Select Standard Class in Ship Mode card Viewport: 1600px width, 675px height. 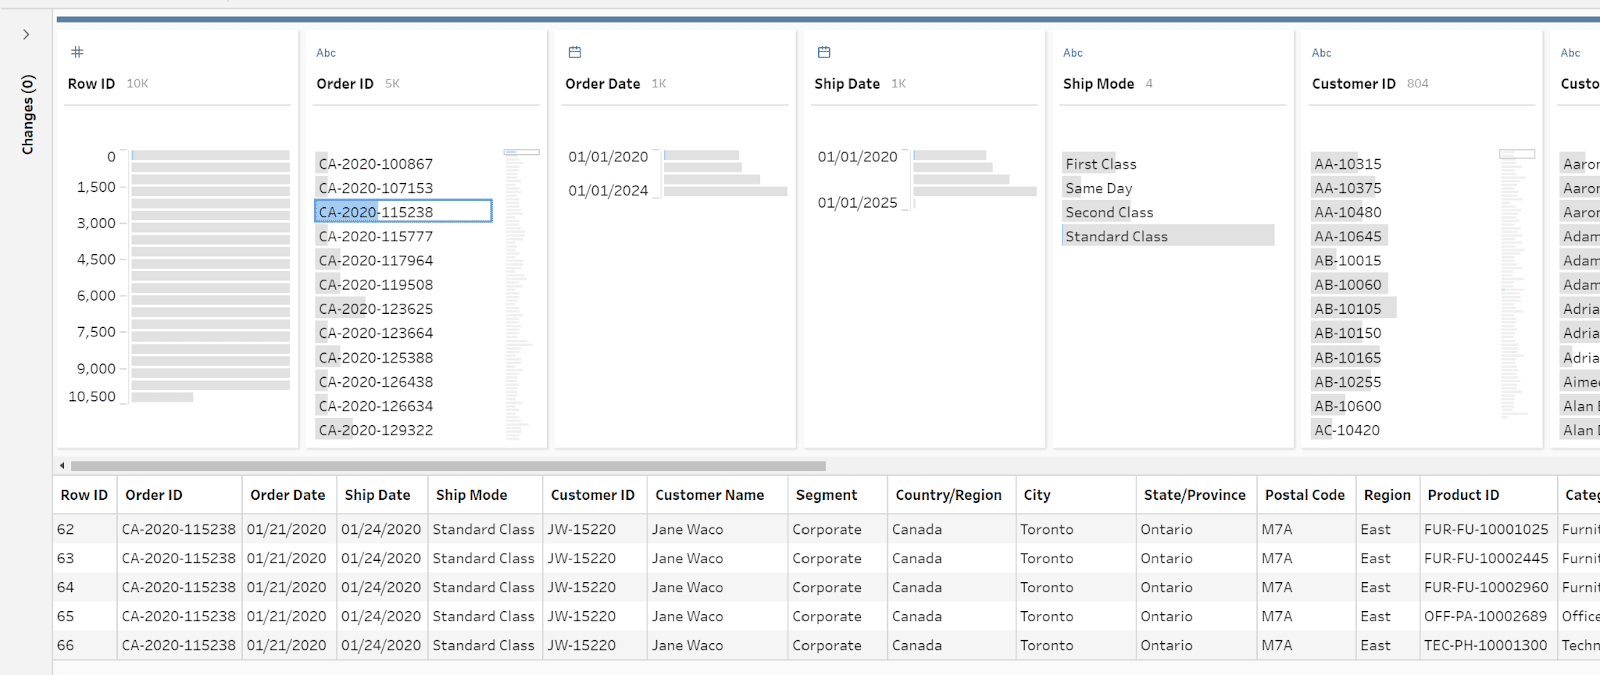(x=1168, y=236)
